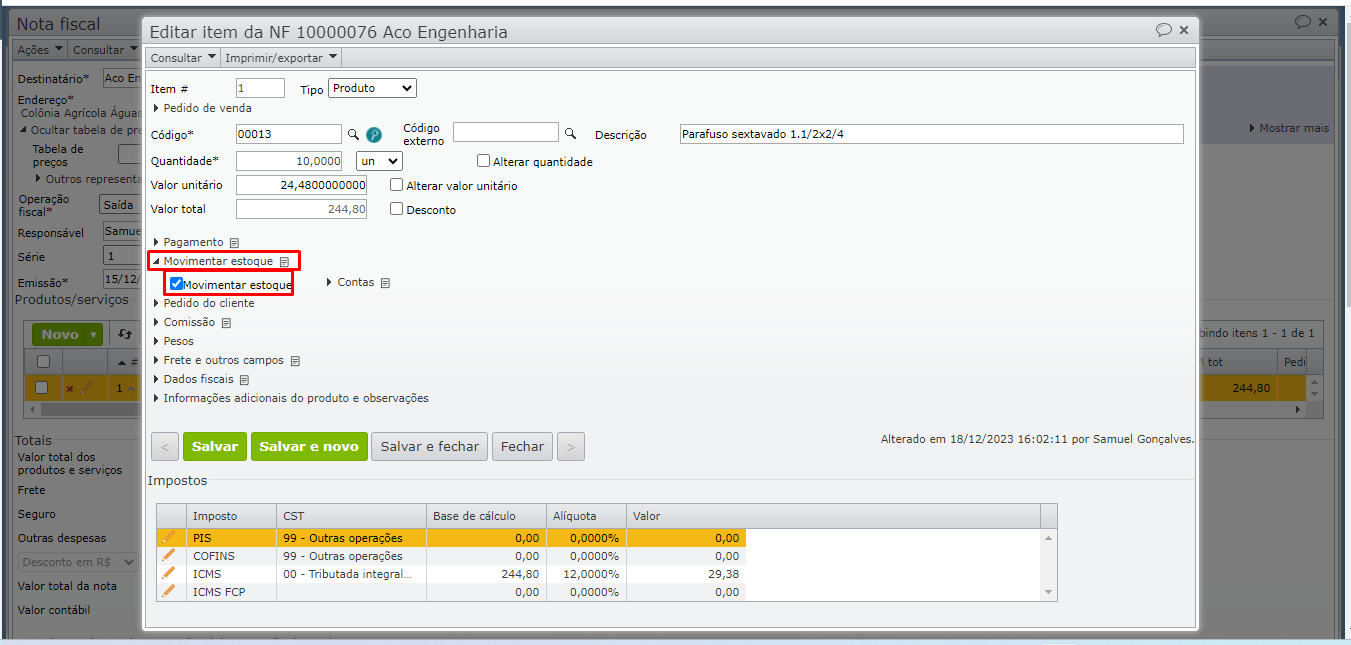Click the teal round icon beside Código search
The width and height of the screenshot is (1351, 645).
[x=374, y=134]
